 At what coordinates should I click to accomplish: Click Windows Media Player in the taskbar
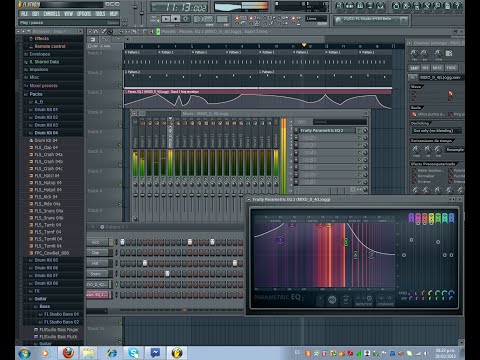pos(45,353)
